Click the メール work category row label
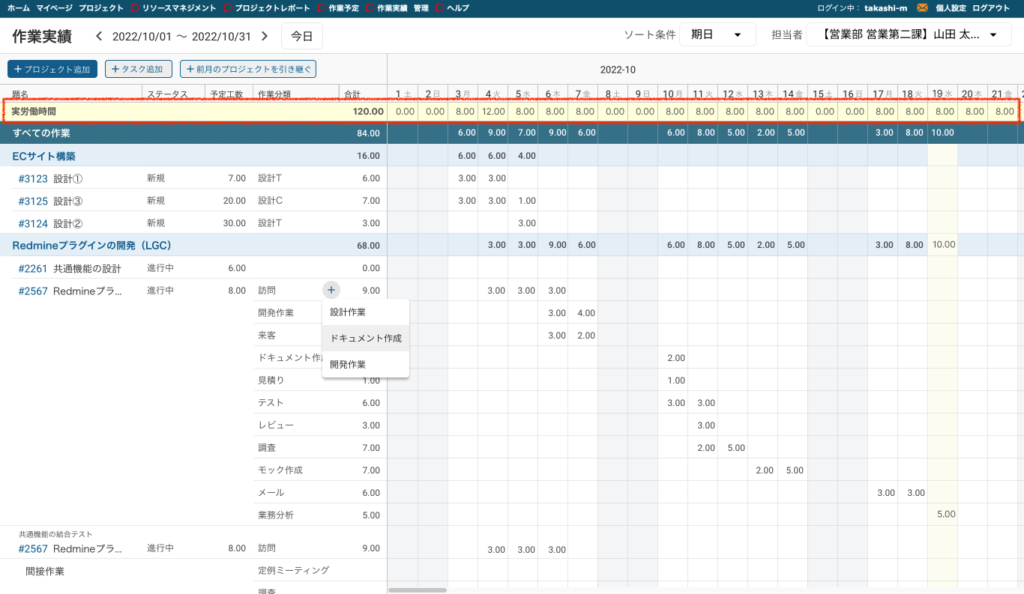The image size is (1024, 594). pyautogui.click(x=270, y=493)
